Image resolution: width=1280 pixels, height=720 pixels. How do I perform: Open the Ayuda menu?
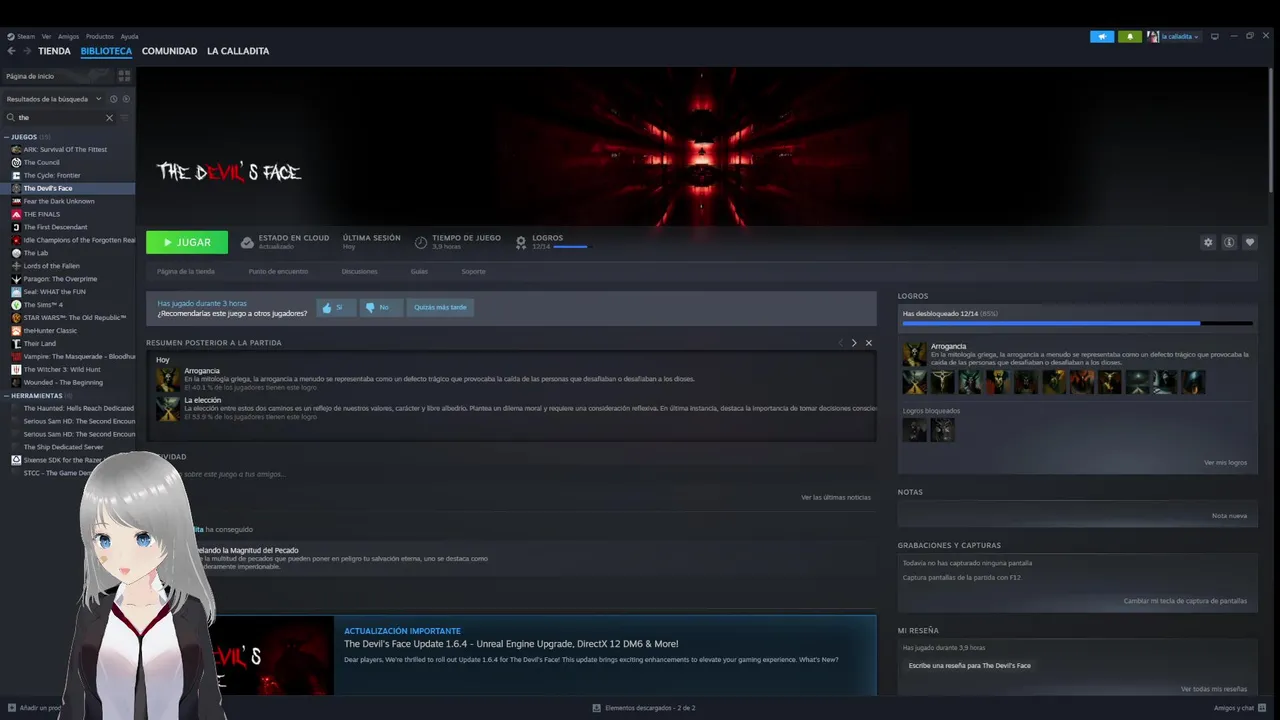(129, 37)
